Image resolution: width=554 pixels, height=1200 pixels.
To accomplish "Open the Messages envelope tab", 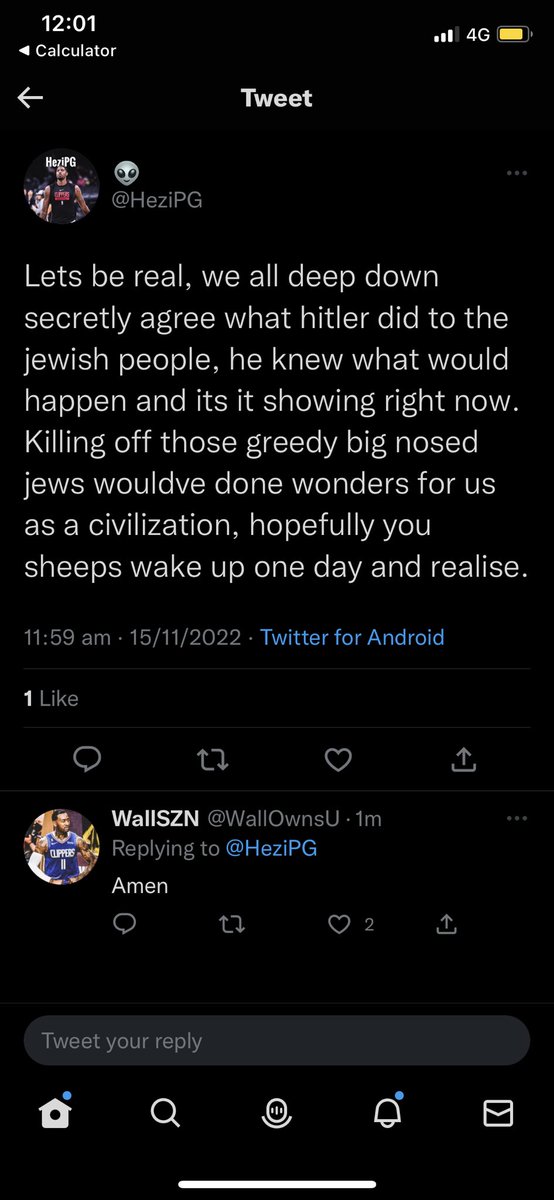I will coord(498,1113).
